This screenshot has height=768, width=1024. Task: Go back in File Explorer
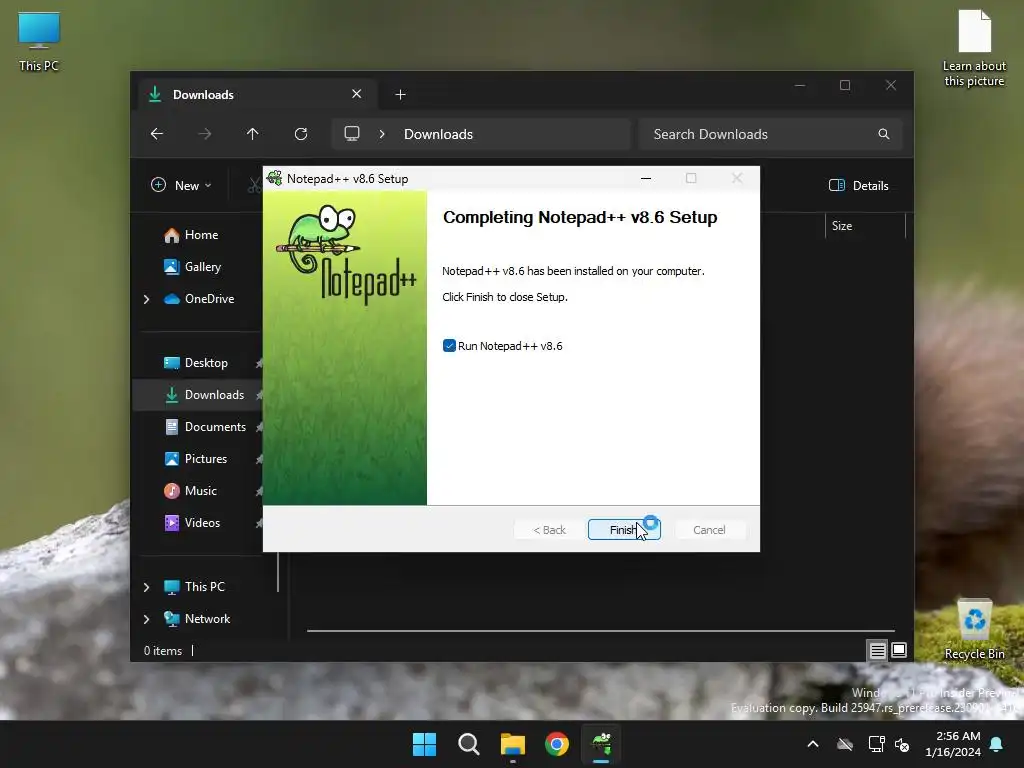[x=157, y=134]
